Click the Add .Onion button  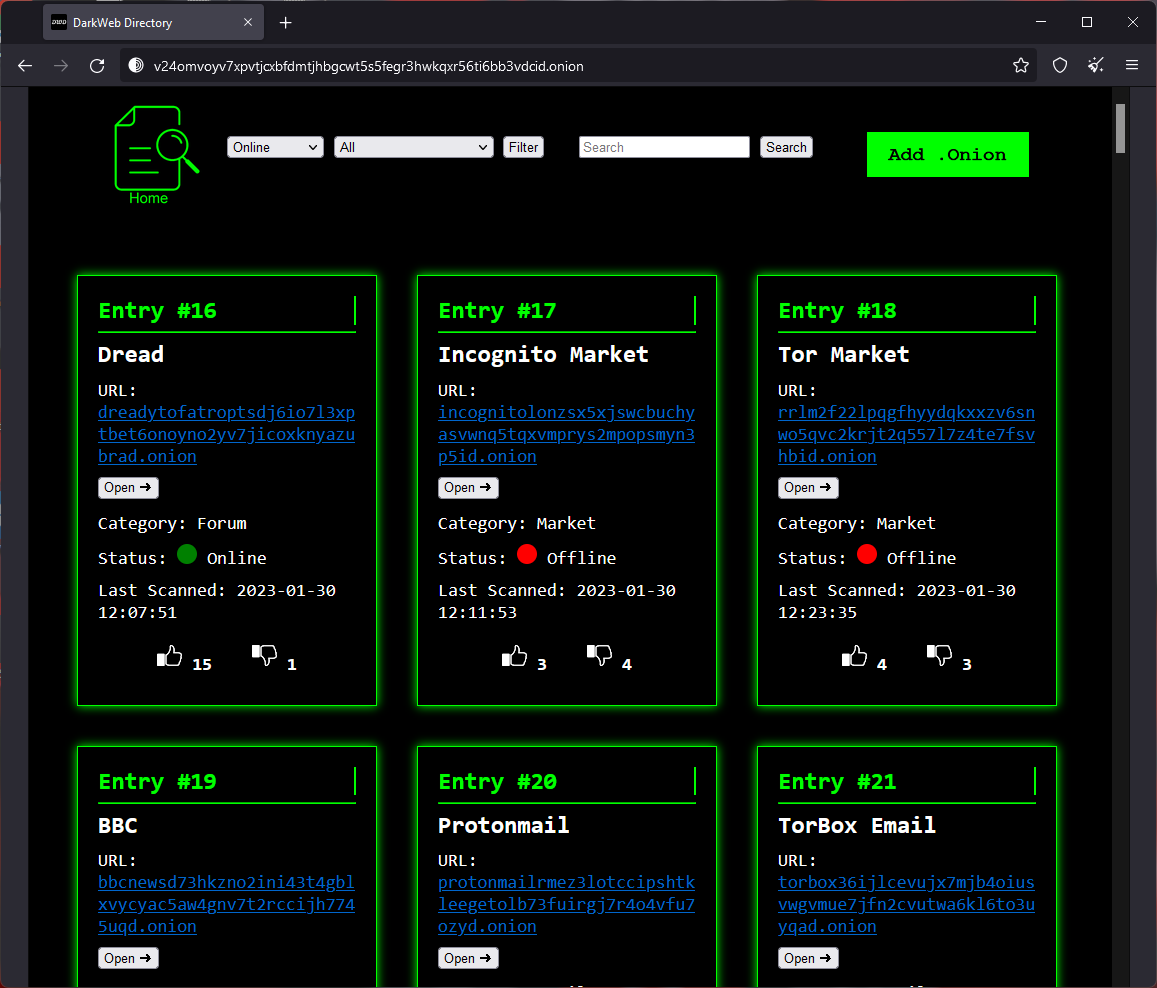[947, 154]
